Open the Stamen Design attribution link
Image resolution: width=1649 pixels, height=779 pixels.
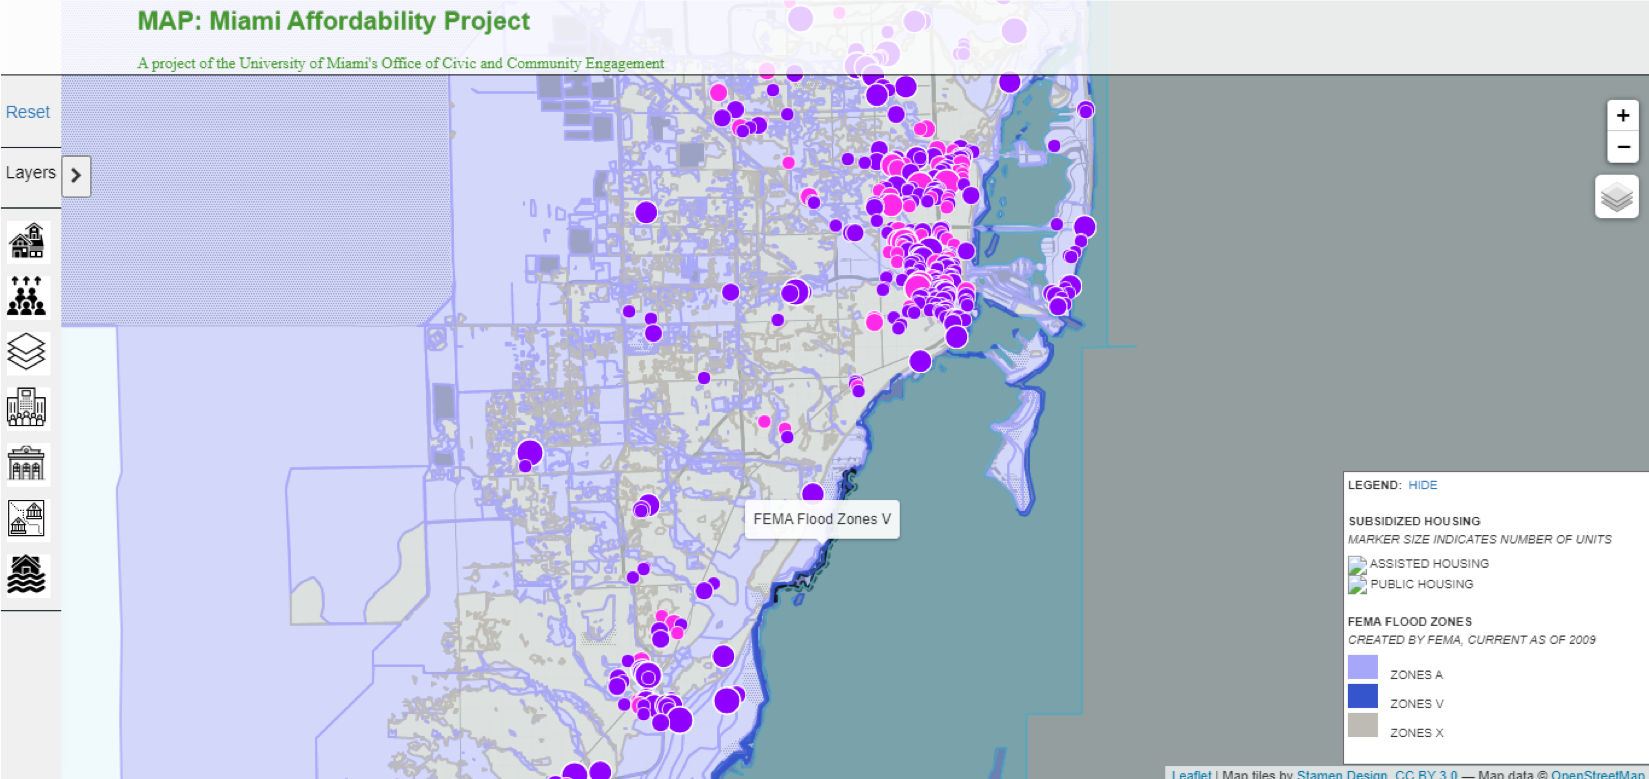tap(1342, 774)
